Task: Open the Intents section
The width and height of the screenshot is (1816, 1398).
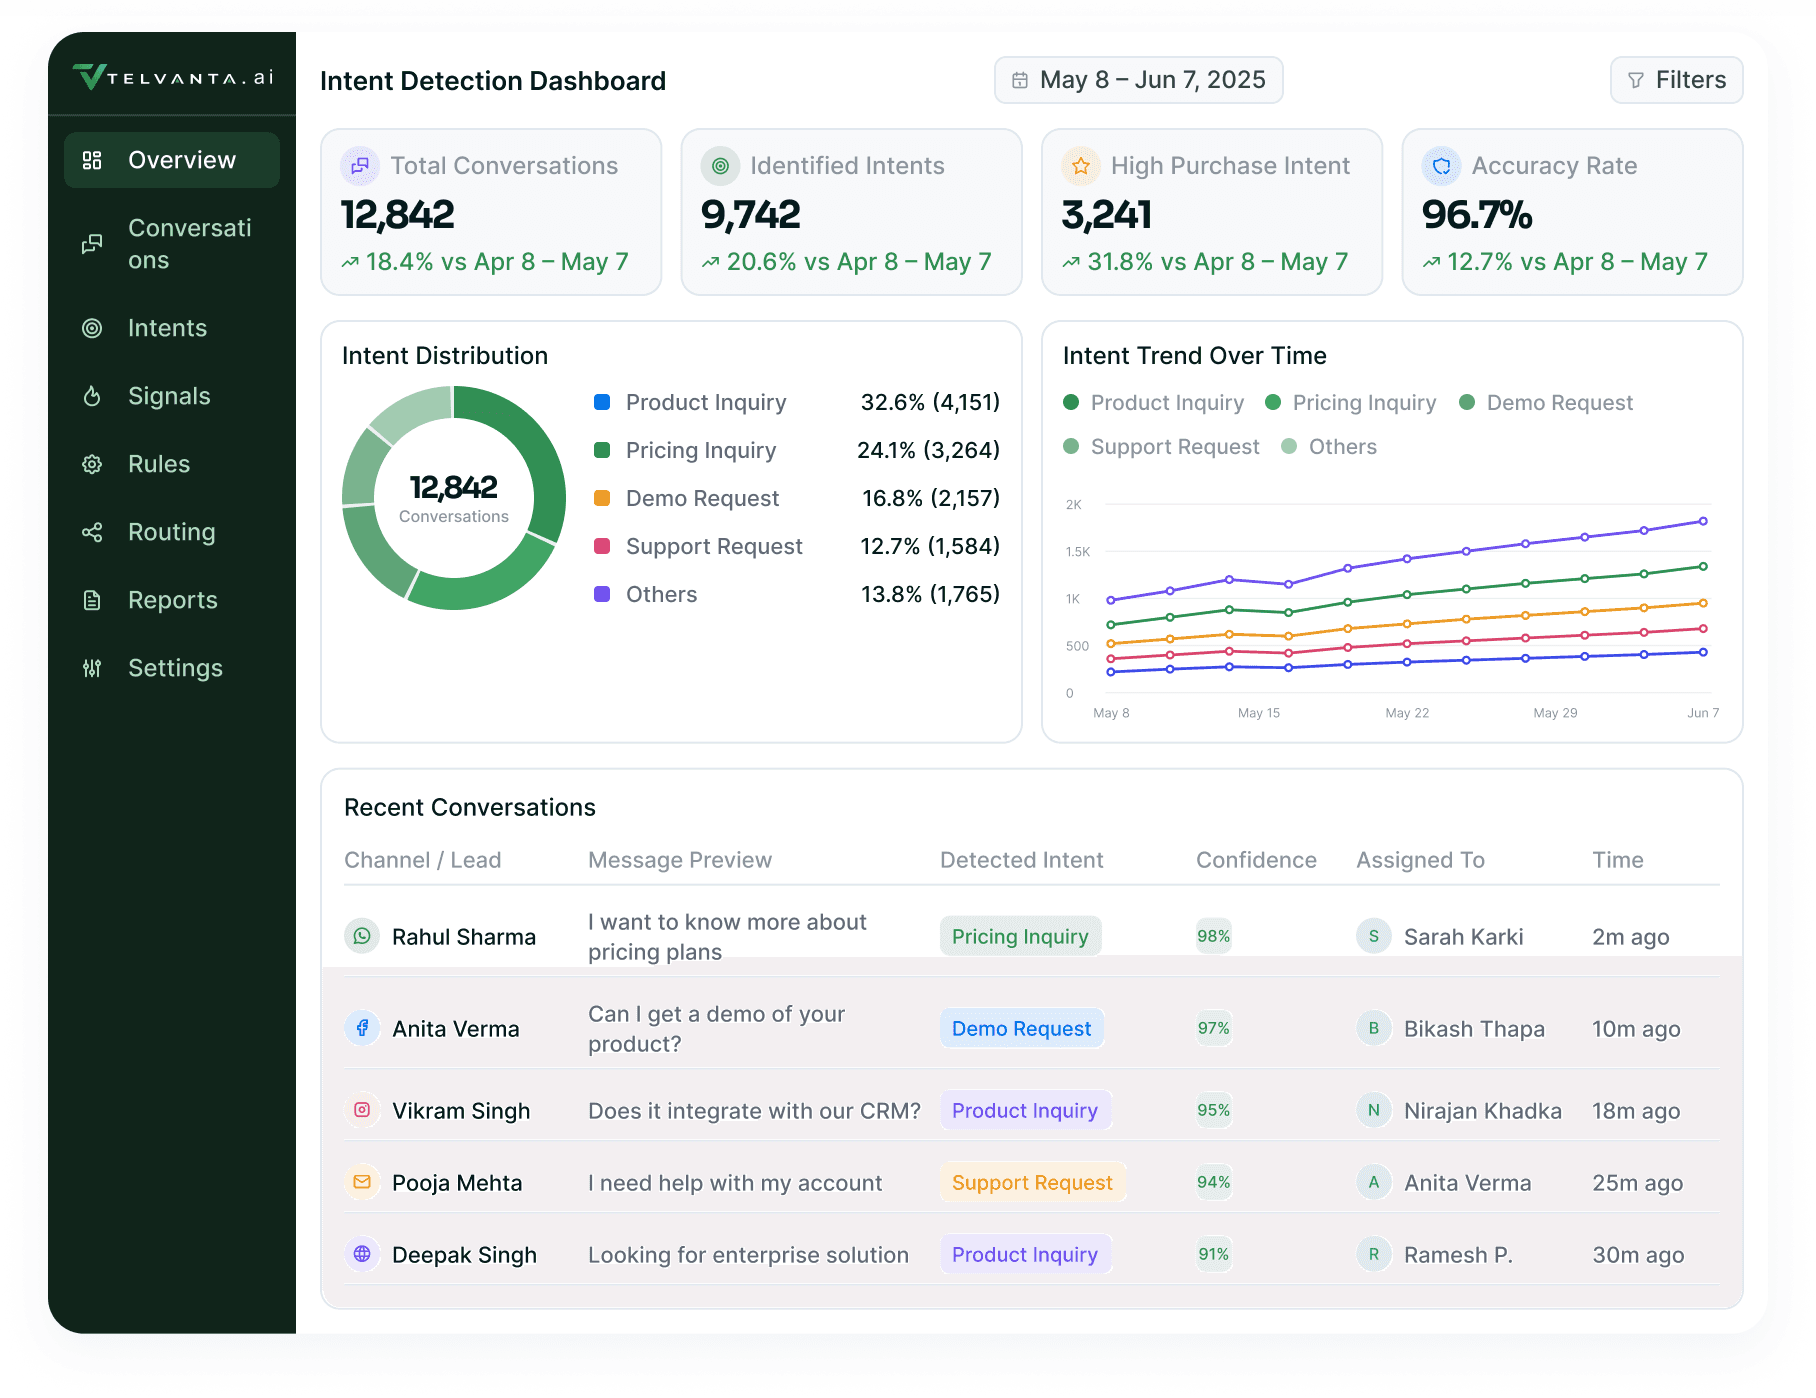Action: (x=172, y=328)
